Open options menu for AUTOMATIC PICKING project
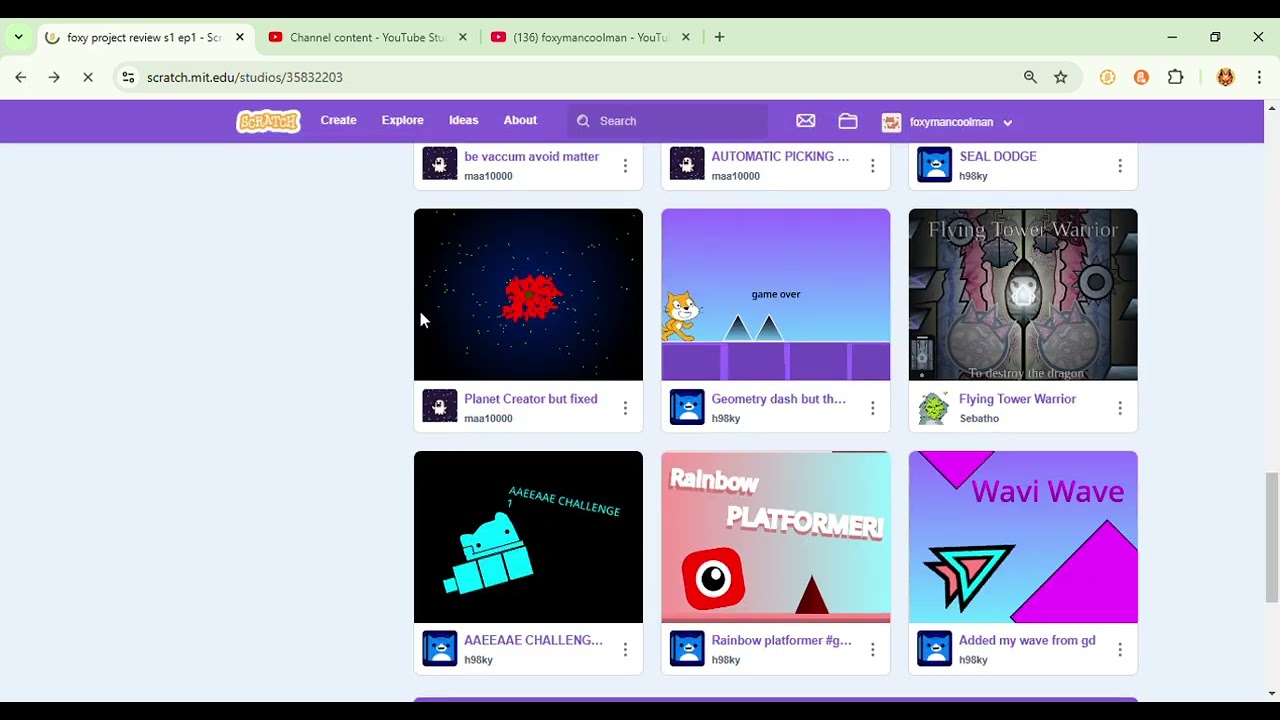This screenshot has height=720, width=1280. (x=872, y=165)
